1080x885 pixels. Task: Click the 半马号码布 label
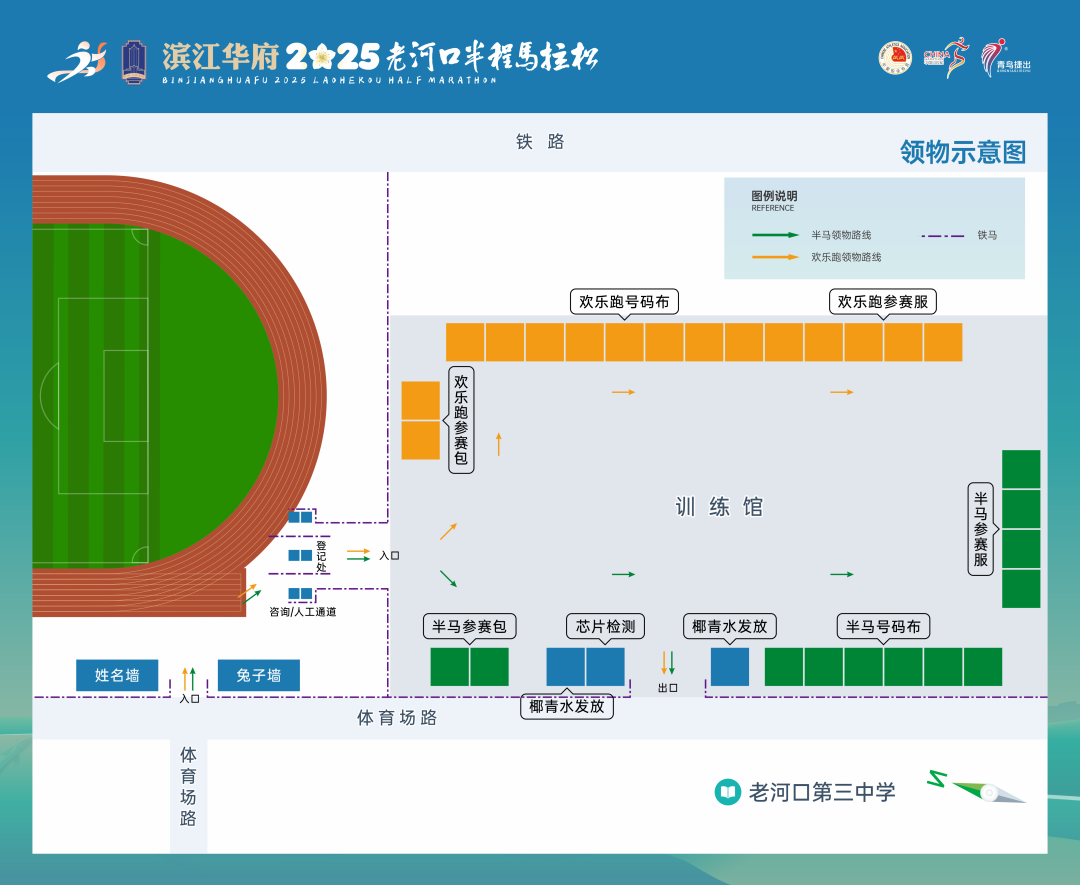click(883, 627)
